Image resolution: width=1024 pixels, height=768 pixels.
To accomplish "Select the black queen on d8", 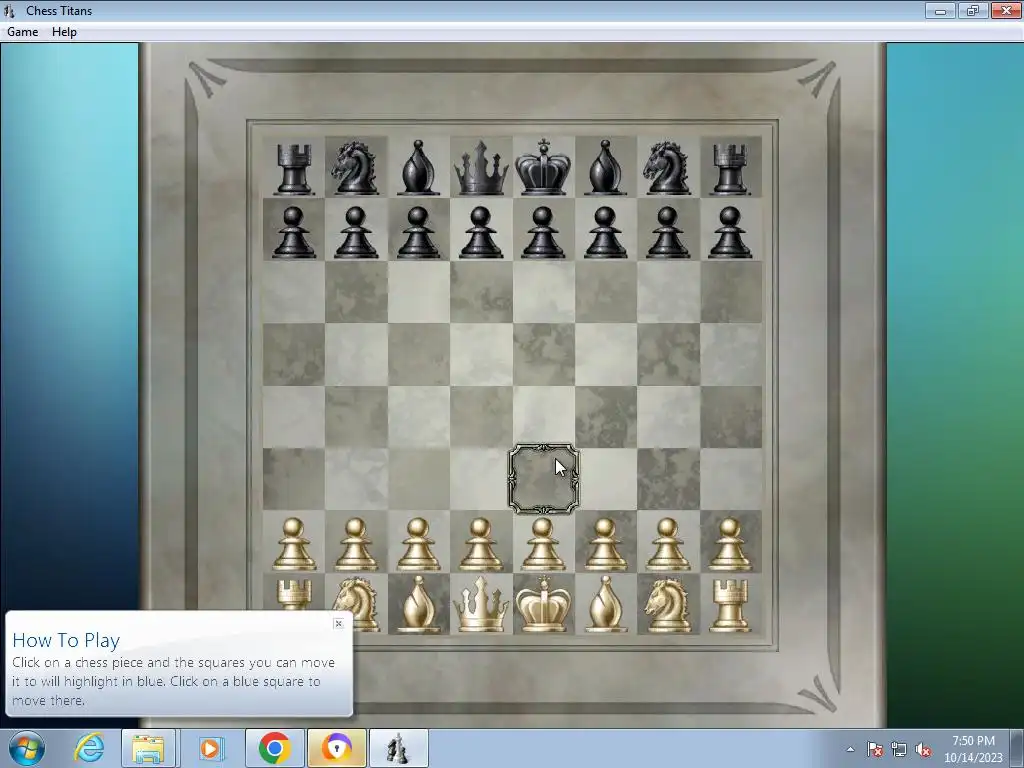I will coord(481,168).
